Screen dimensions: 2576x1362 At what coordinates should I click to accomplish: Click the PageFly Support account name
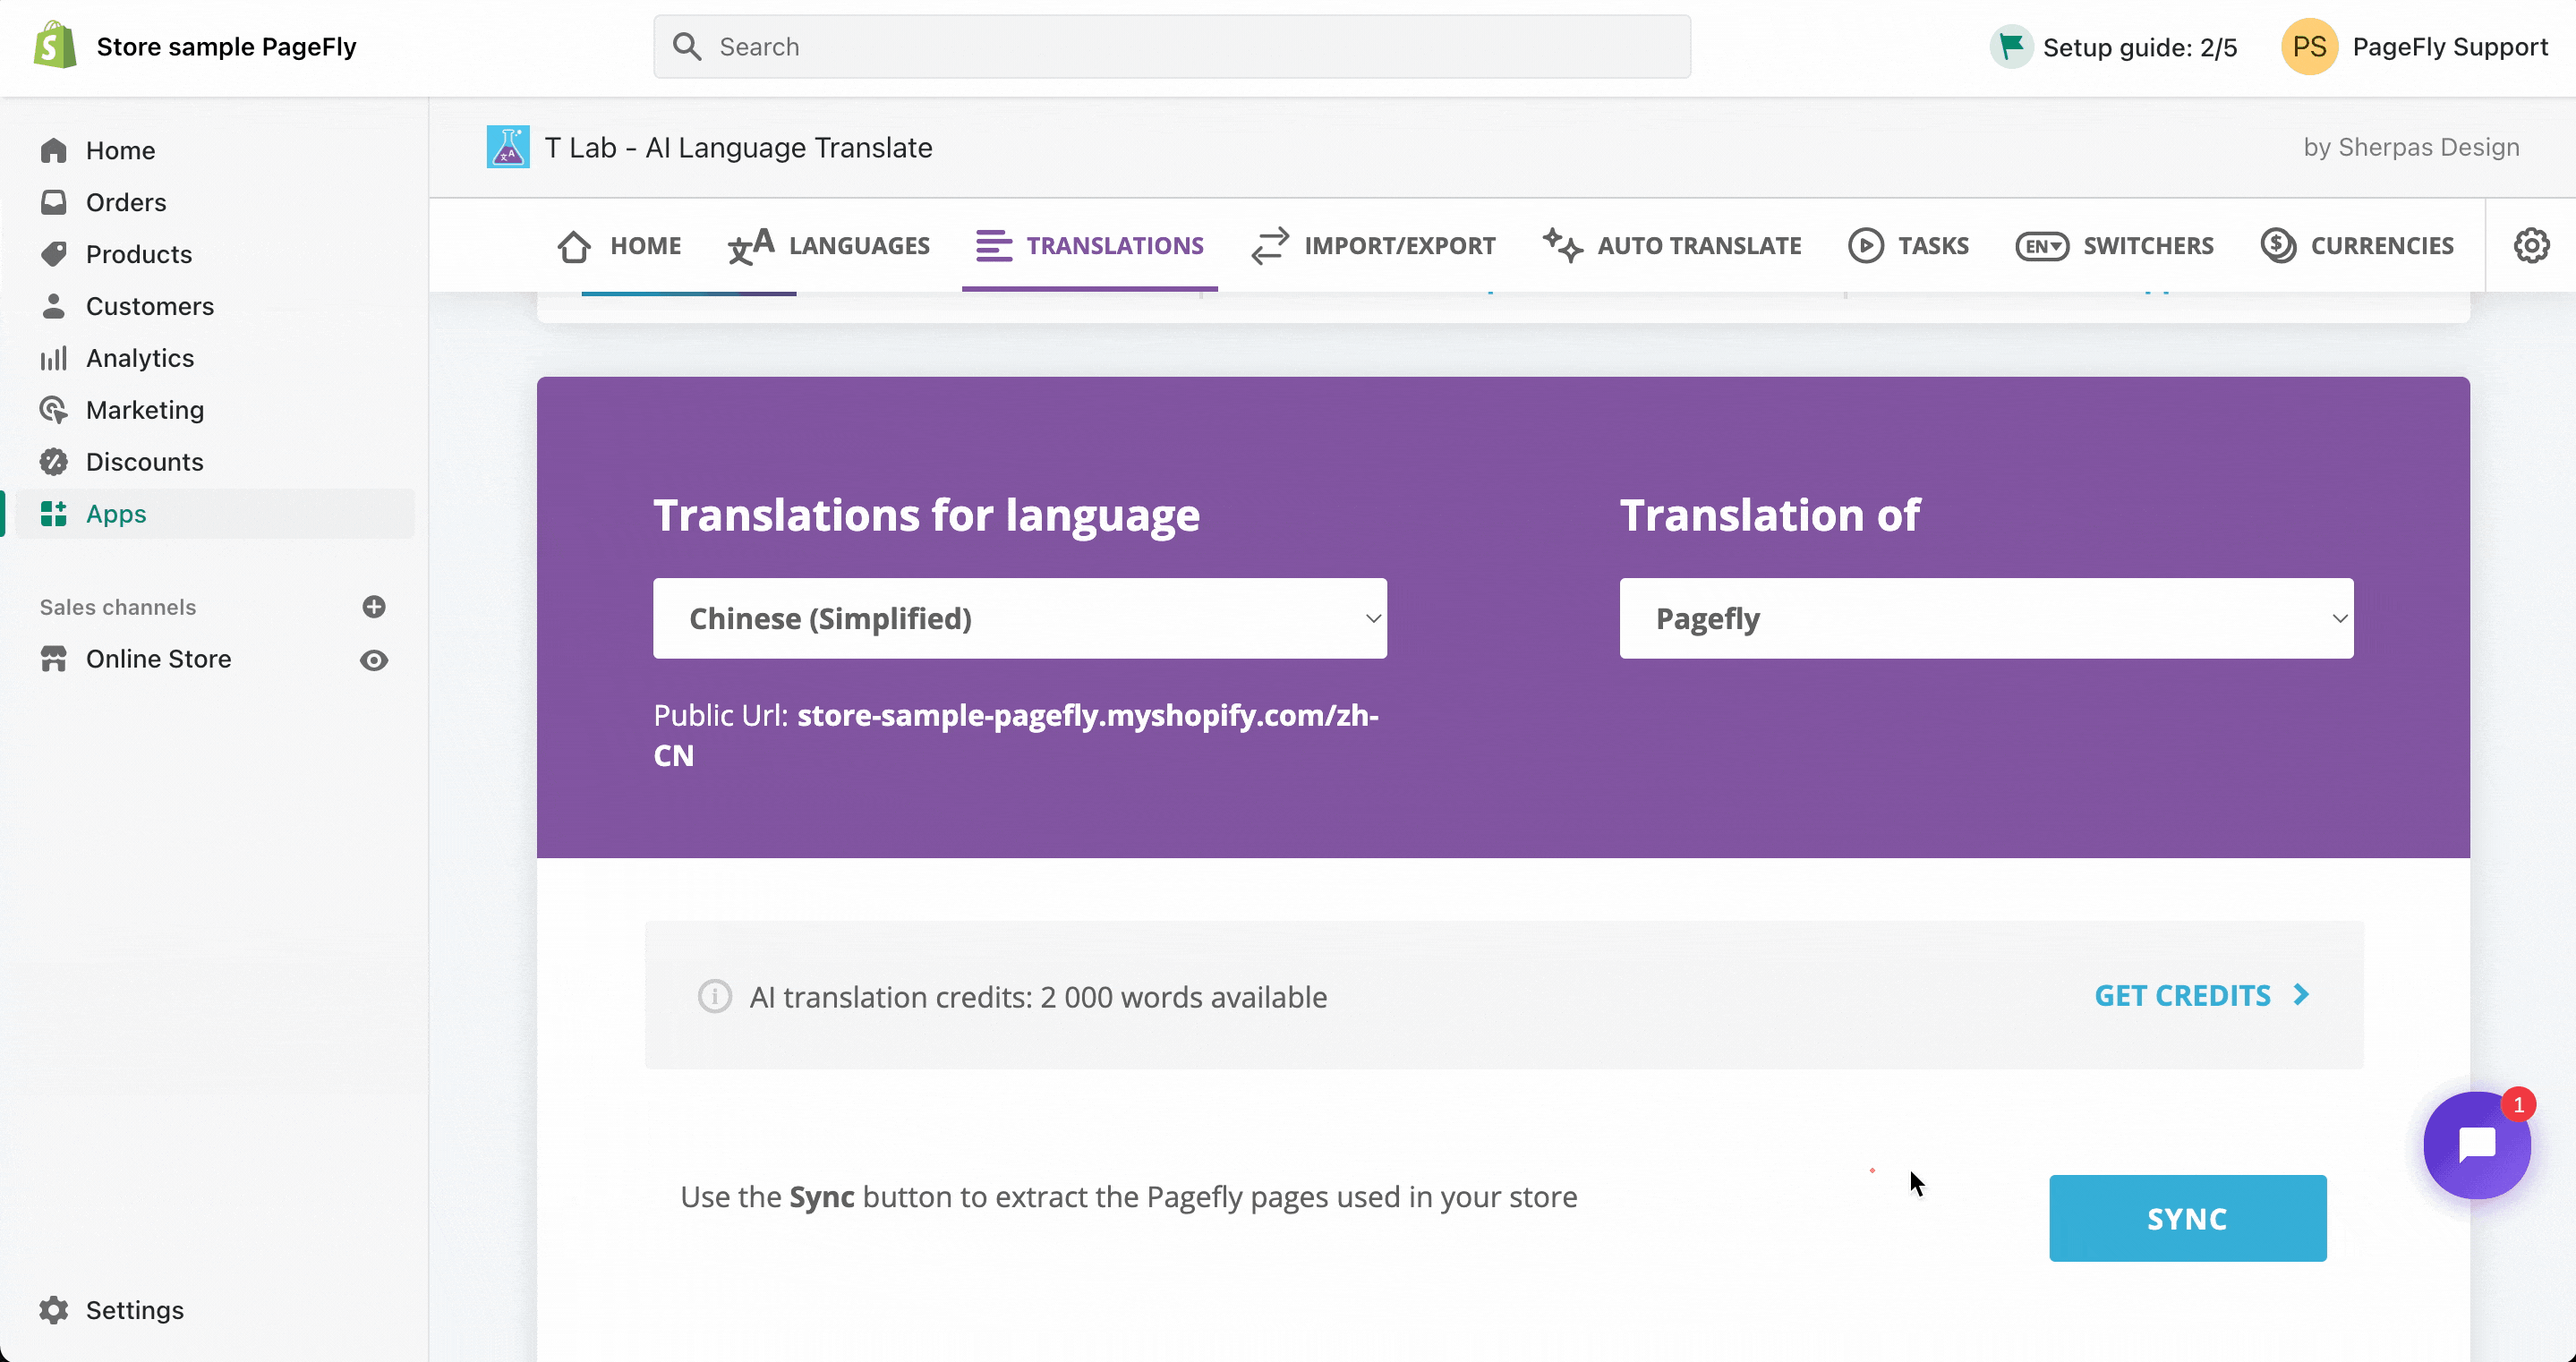pyautogui.click(x=2450, y=47)
